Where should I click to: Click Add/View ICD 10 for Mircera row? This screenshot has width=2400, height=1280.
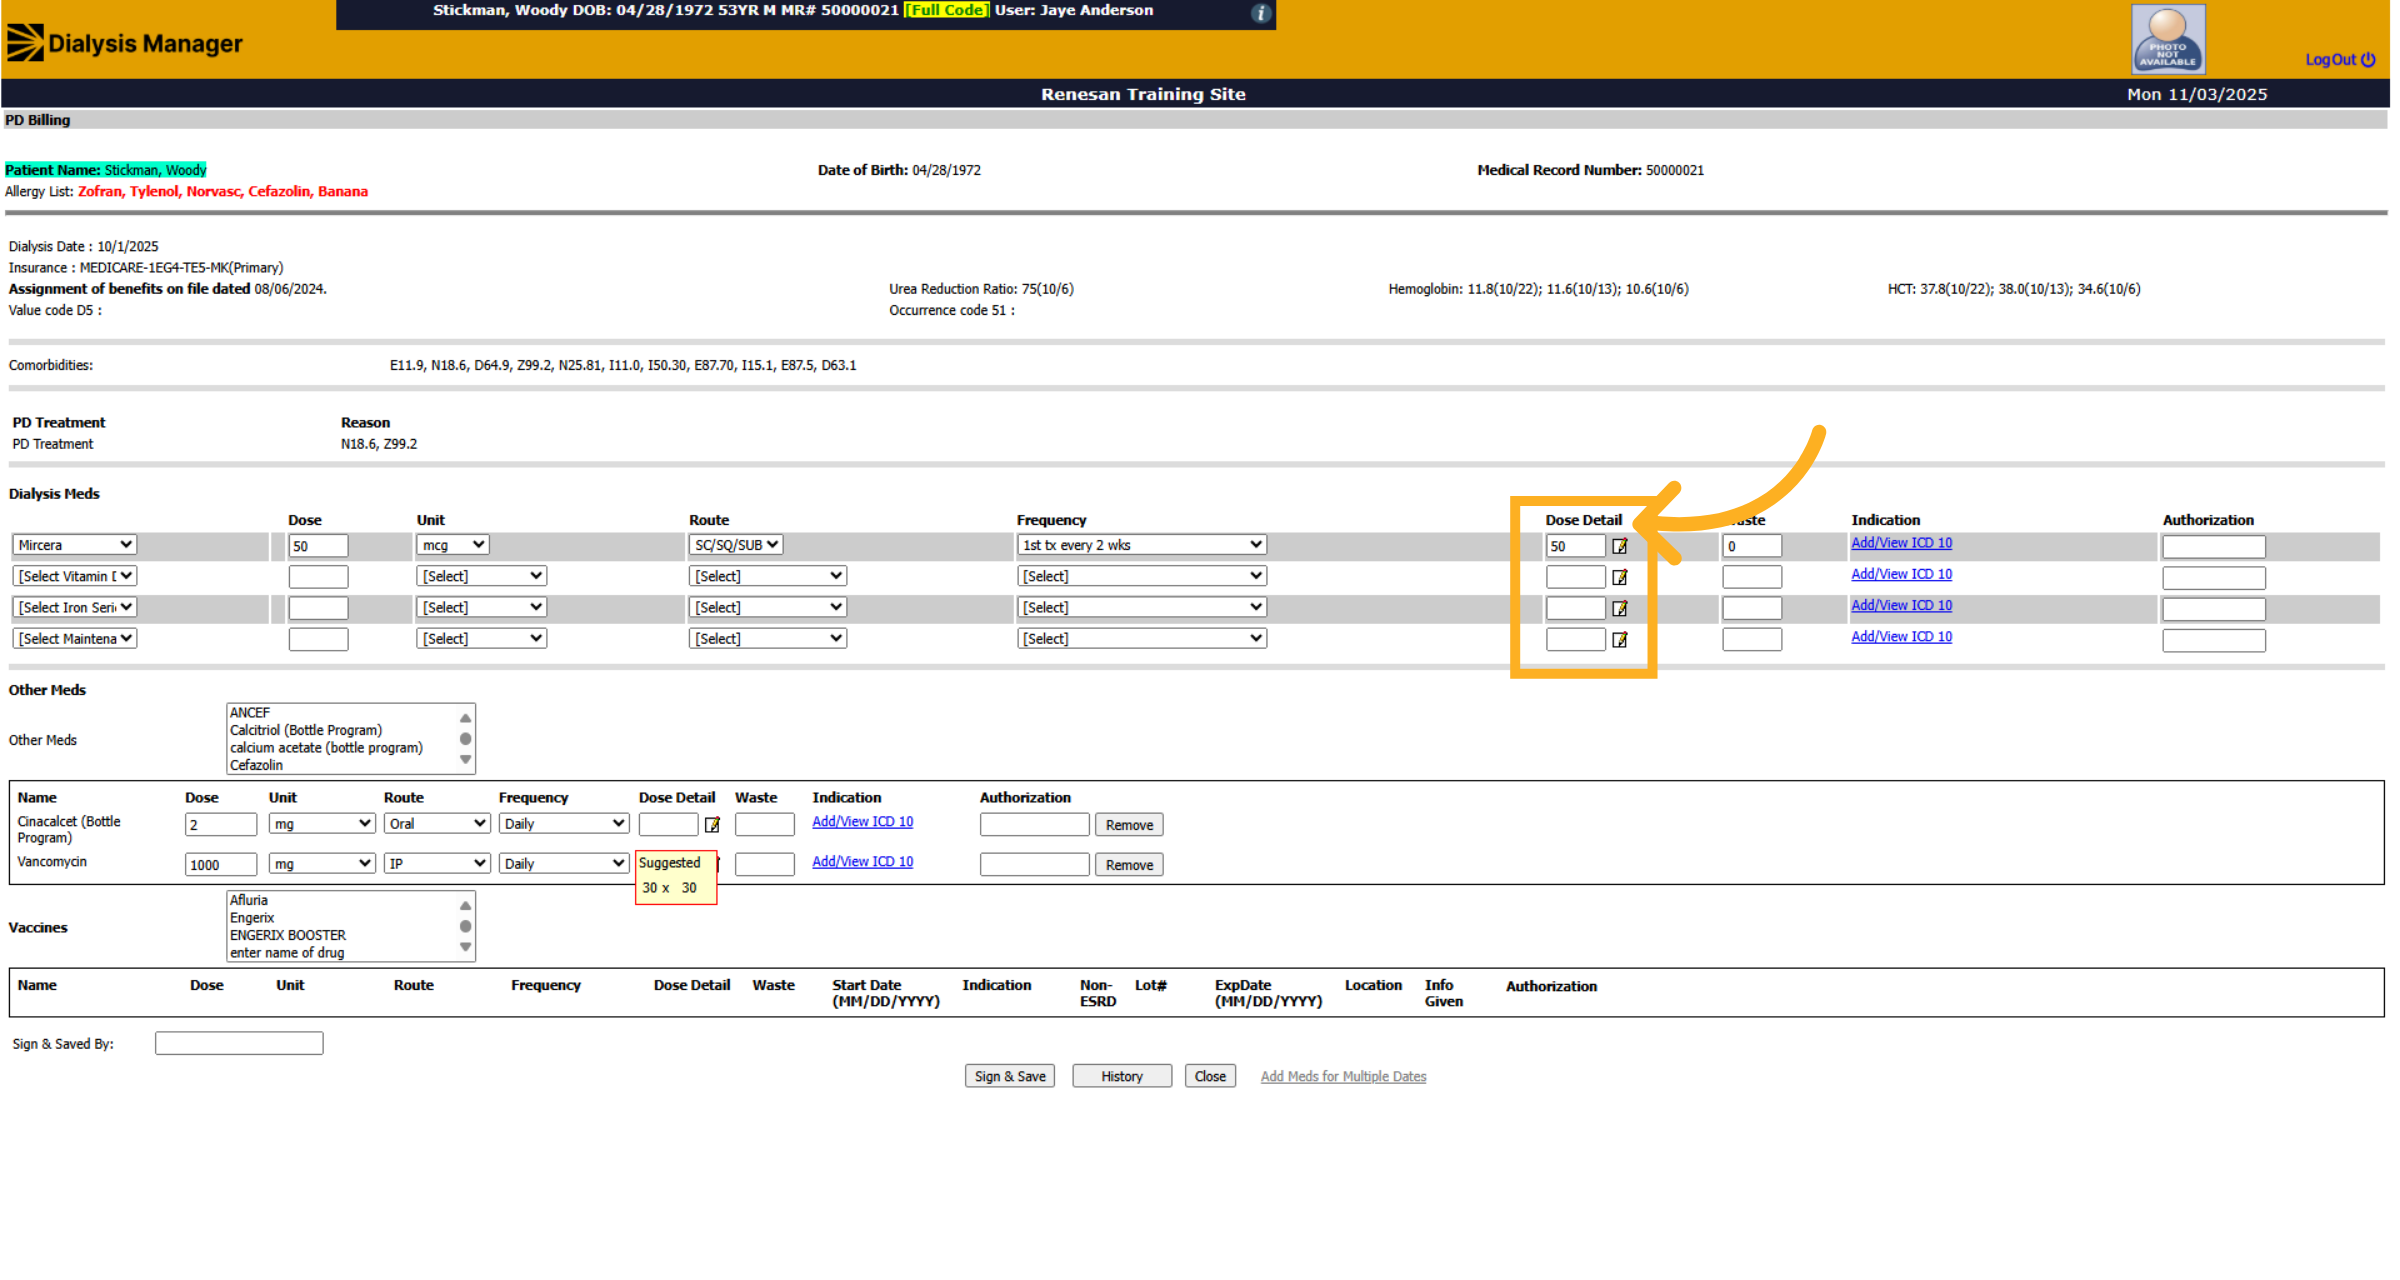(1901, 543)
